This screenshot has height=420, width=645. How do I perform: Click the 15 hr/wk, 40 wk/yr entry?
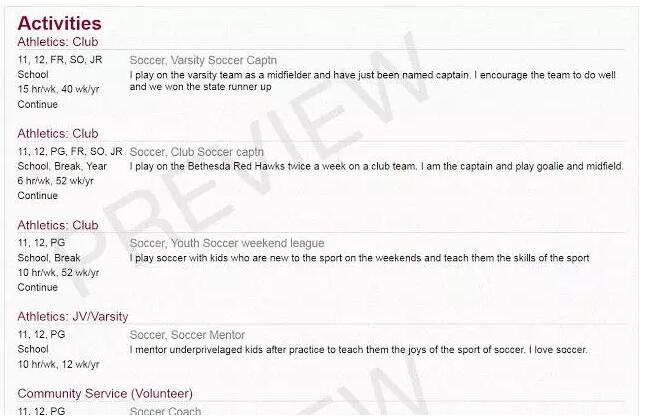(x=58, y=89)
